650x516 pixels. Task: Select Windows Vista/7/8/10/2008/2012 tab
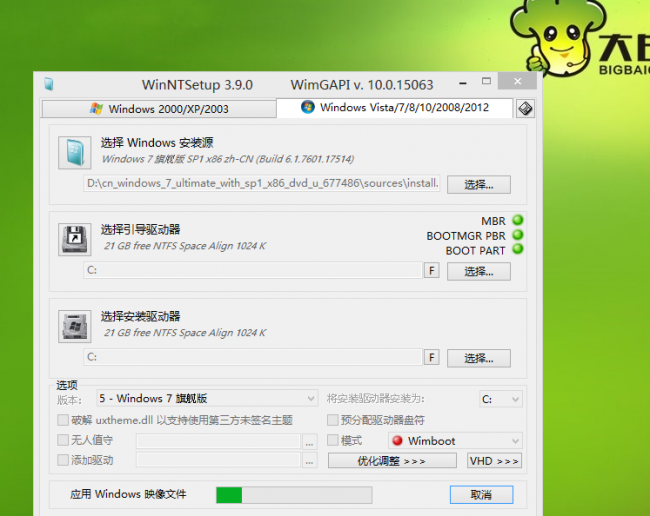point(395,108)
